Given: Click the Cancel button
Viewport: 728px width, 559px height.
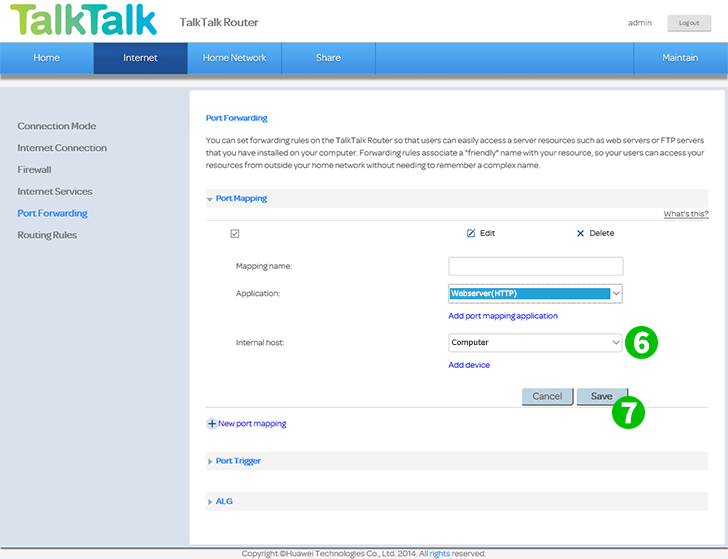Looking at the screenshot, I should [547, 396].
